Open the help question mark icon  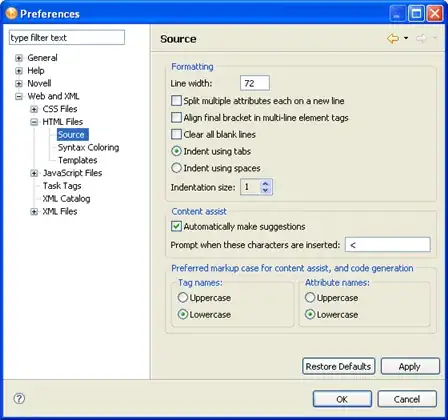(x=19, y=398)
